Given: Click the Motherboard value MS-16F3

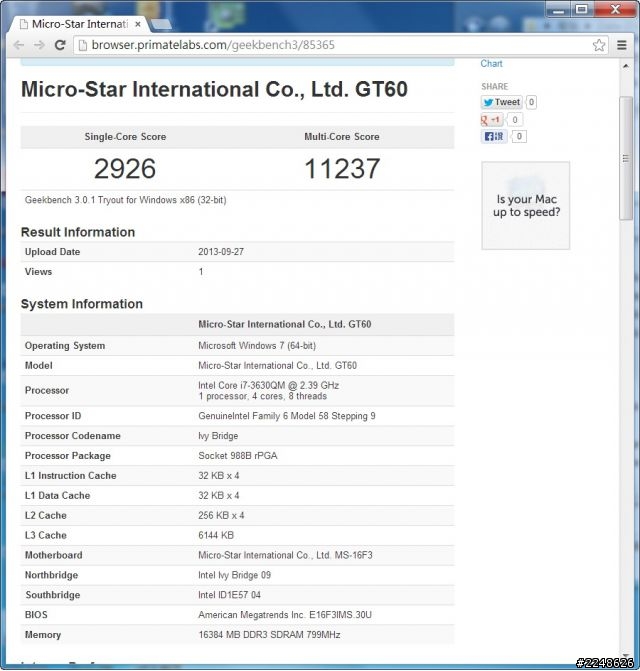Looking at the screenshot, I should [285, 555].
